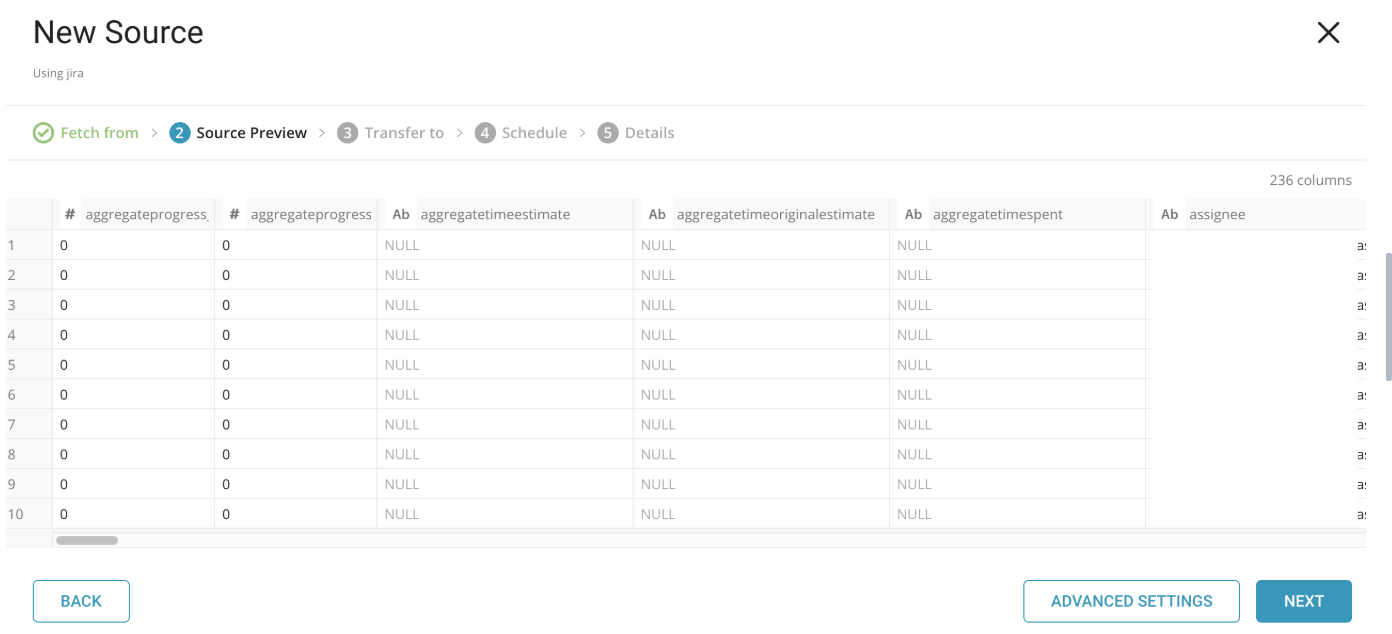Click the vertical scrollbar on the right edge

pyautogui.click(x=1388, y=316)
